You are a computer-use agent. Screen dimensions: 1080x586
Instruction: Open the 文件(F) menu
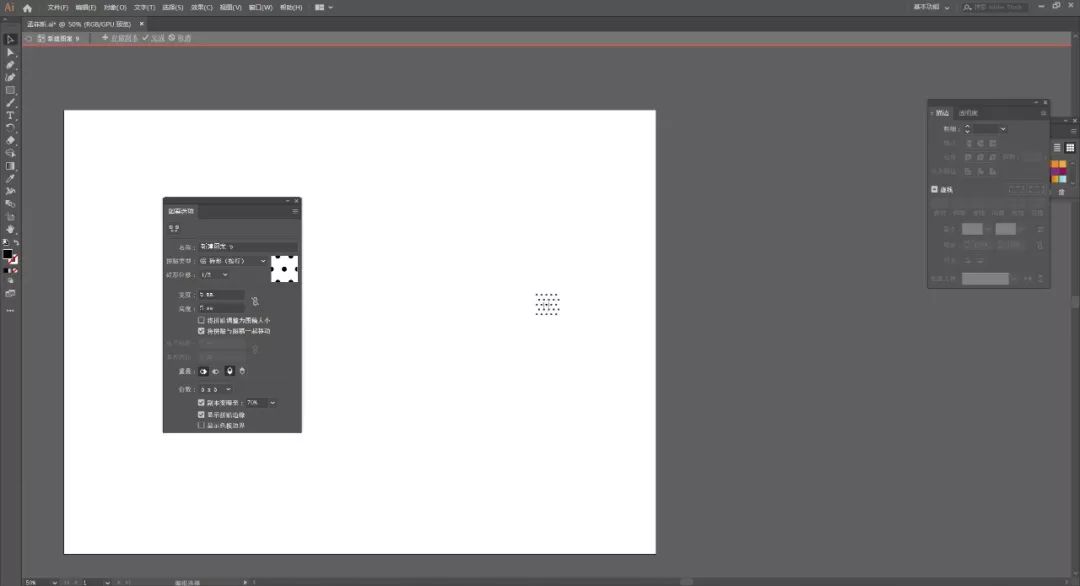pos(58,7)
